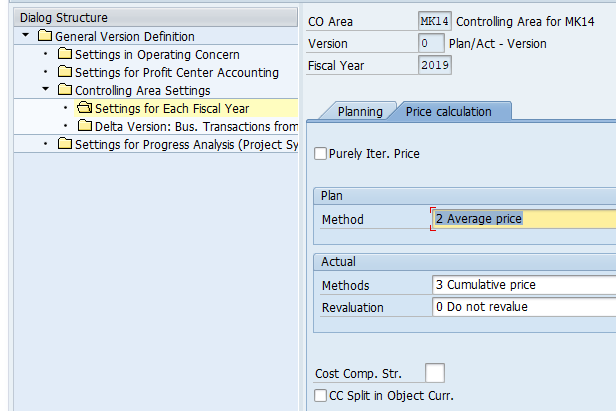The image size is (616, 411).
Task: Enable the Purely Iter. Price checkbox
Action: coord(321,154)
